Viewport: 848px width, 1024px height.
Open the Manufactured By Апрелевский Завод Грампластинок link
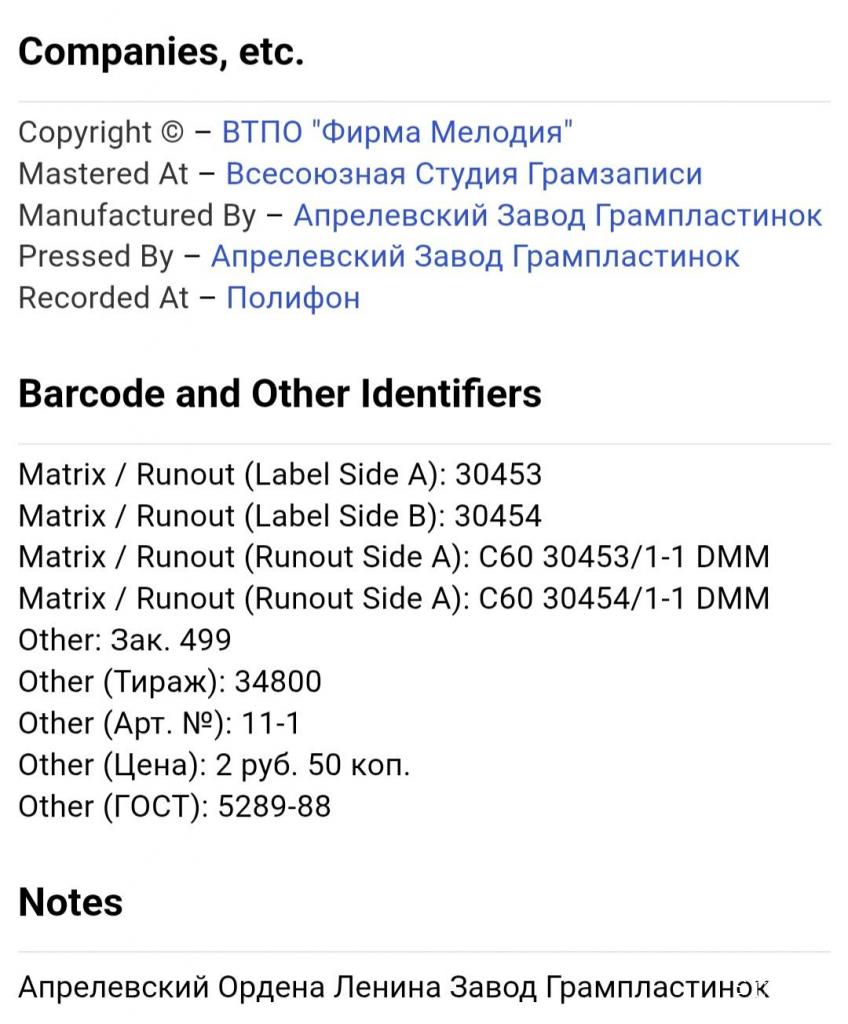coord(557,216)
